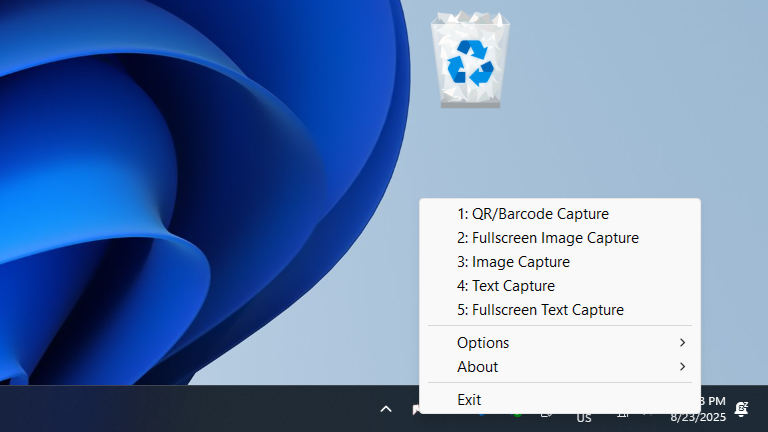Show hidden tray icons with the chevron

[x=386, y=408]
